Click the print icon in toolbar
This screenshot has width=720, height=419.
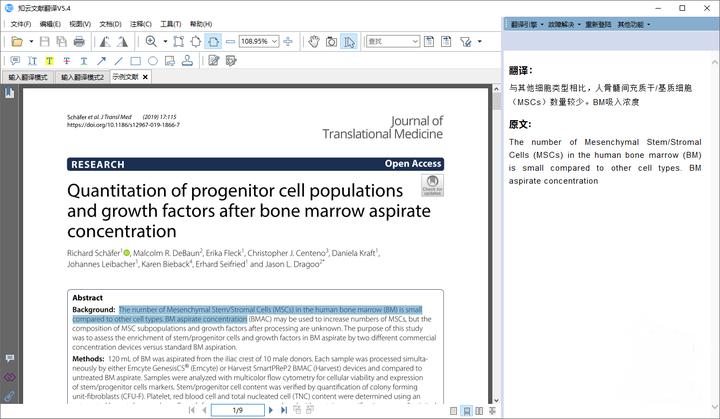coord(78,42)
